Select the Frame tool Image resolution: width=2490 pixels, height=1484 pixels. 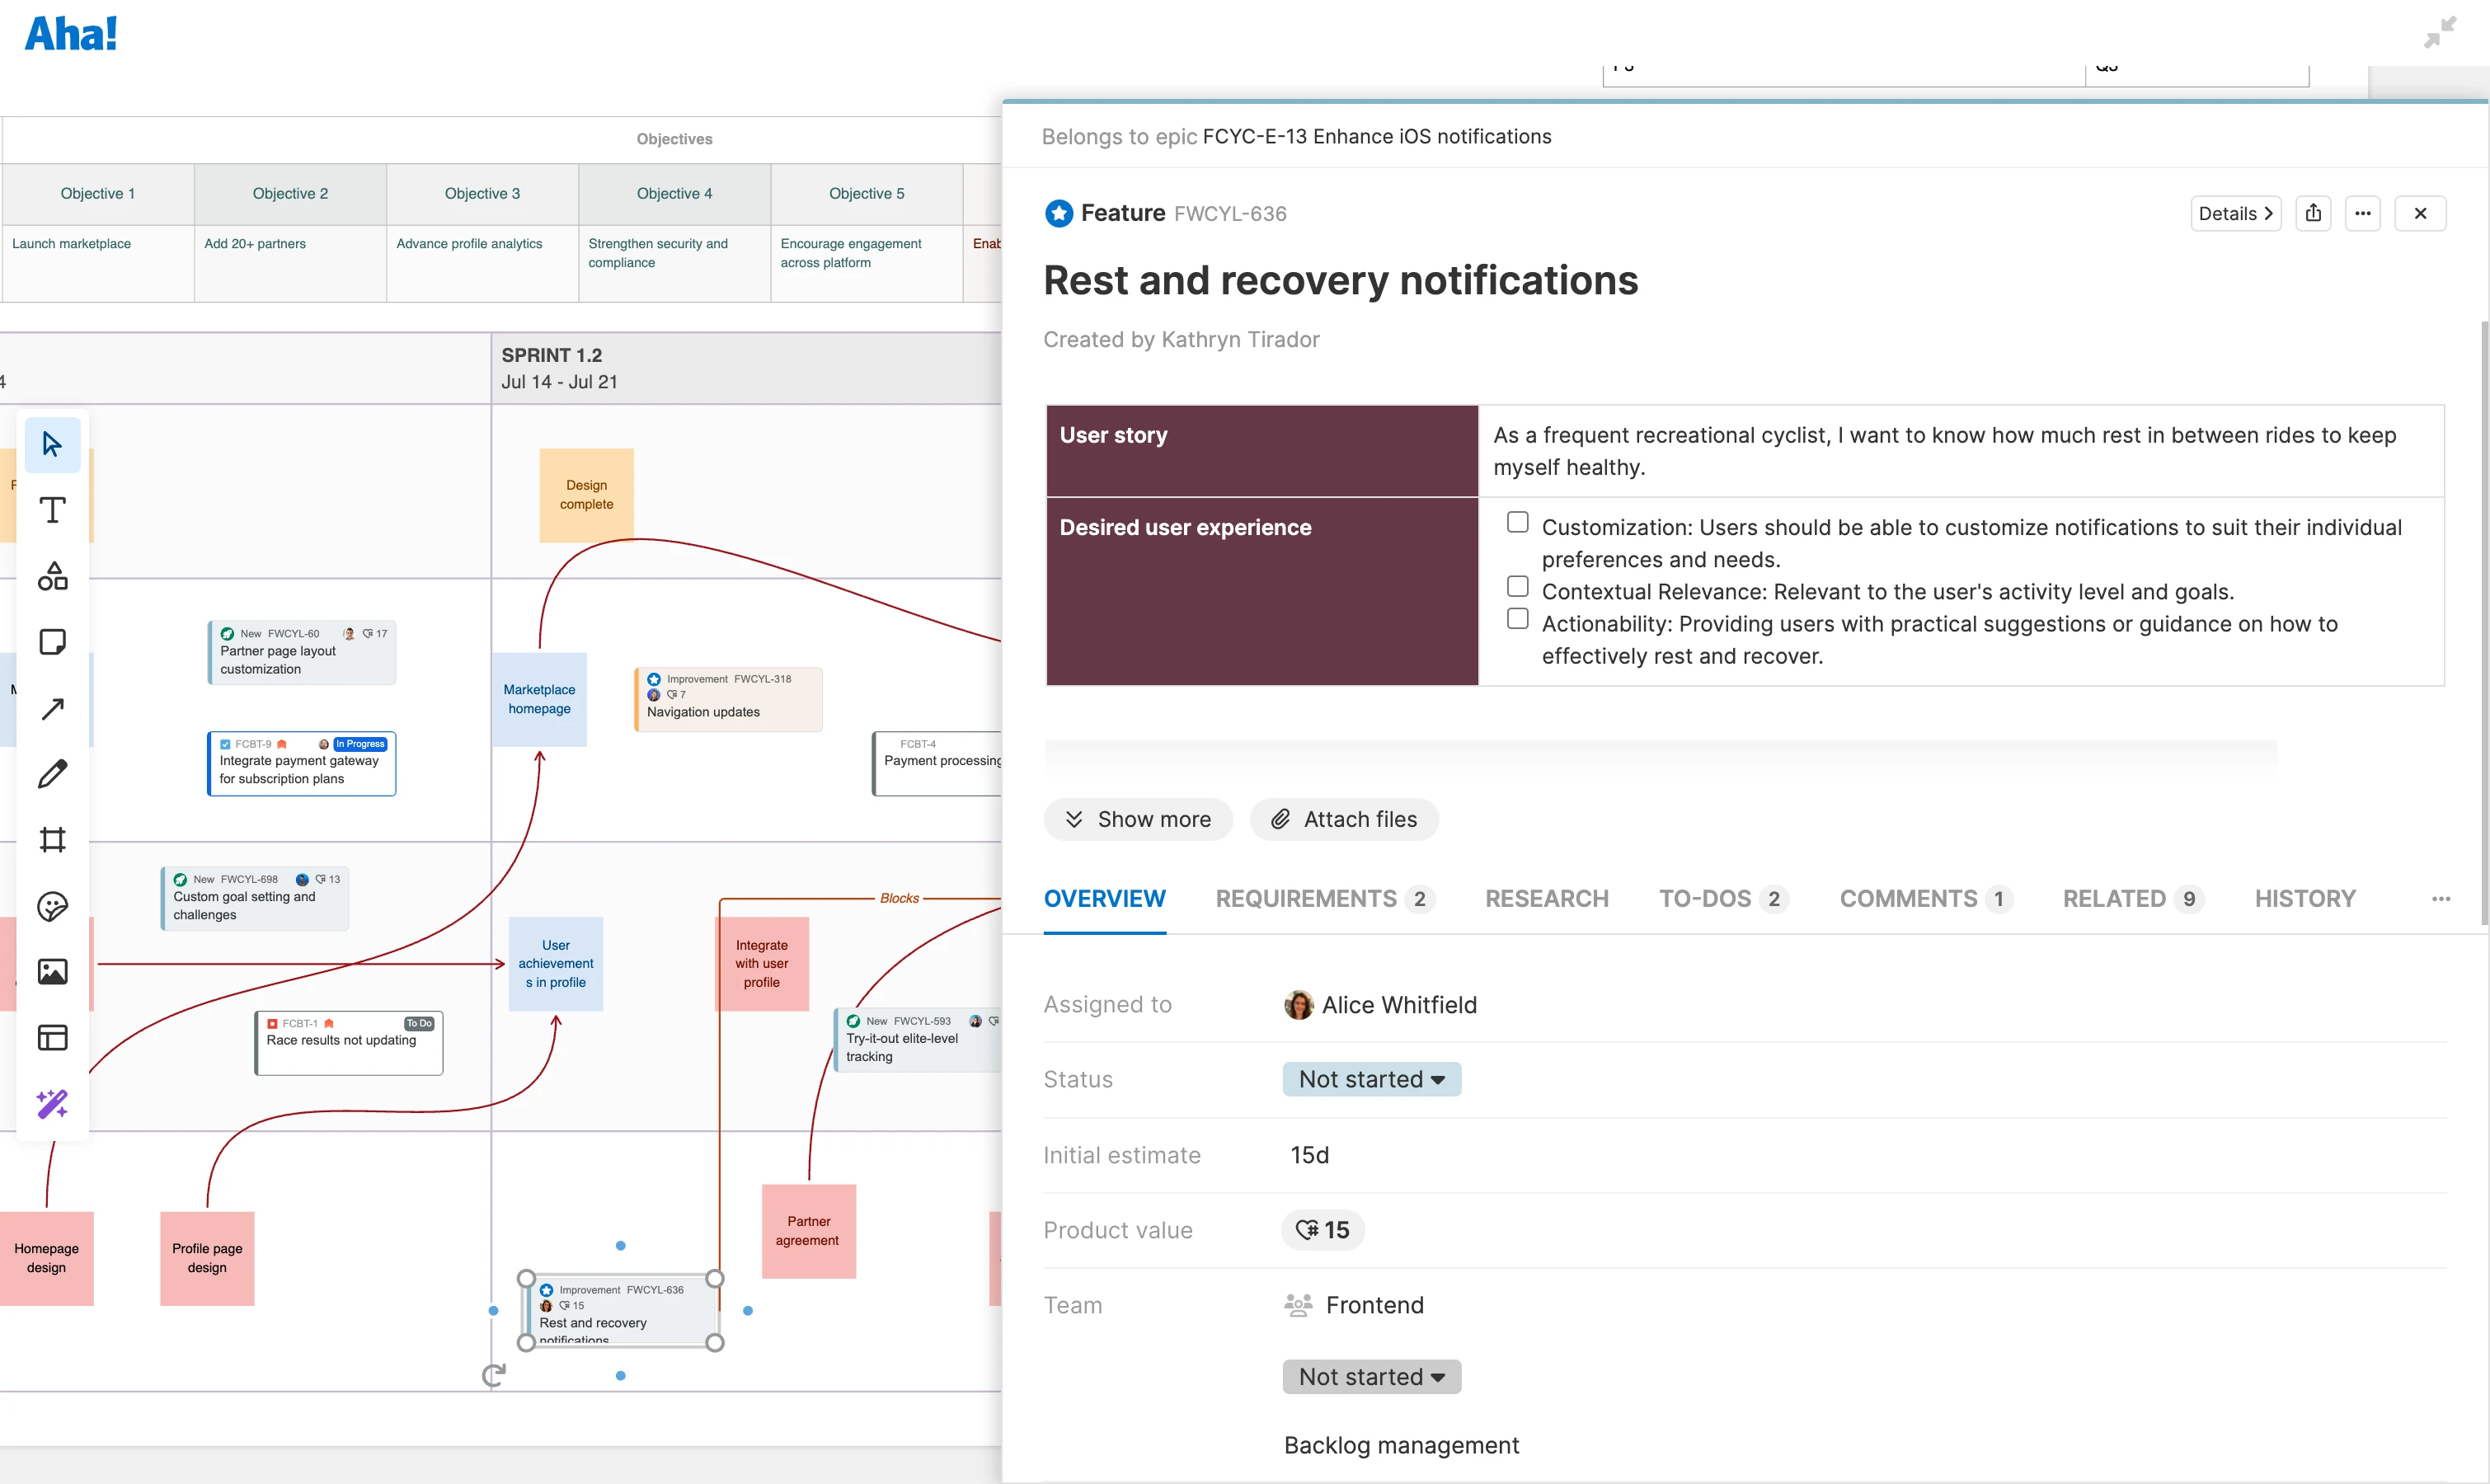(x=52, y=840)
